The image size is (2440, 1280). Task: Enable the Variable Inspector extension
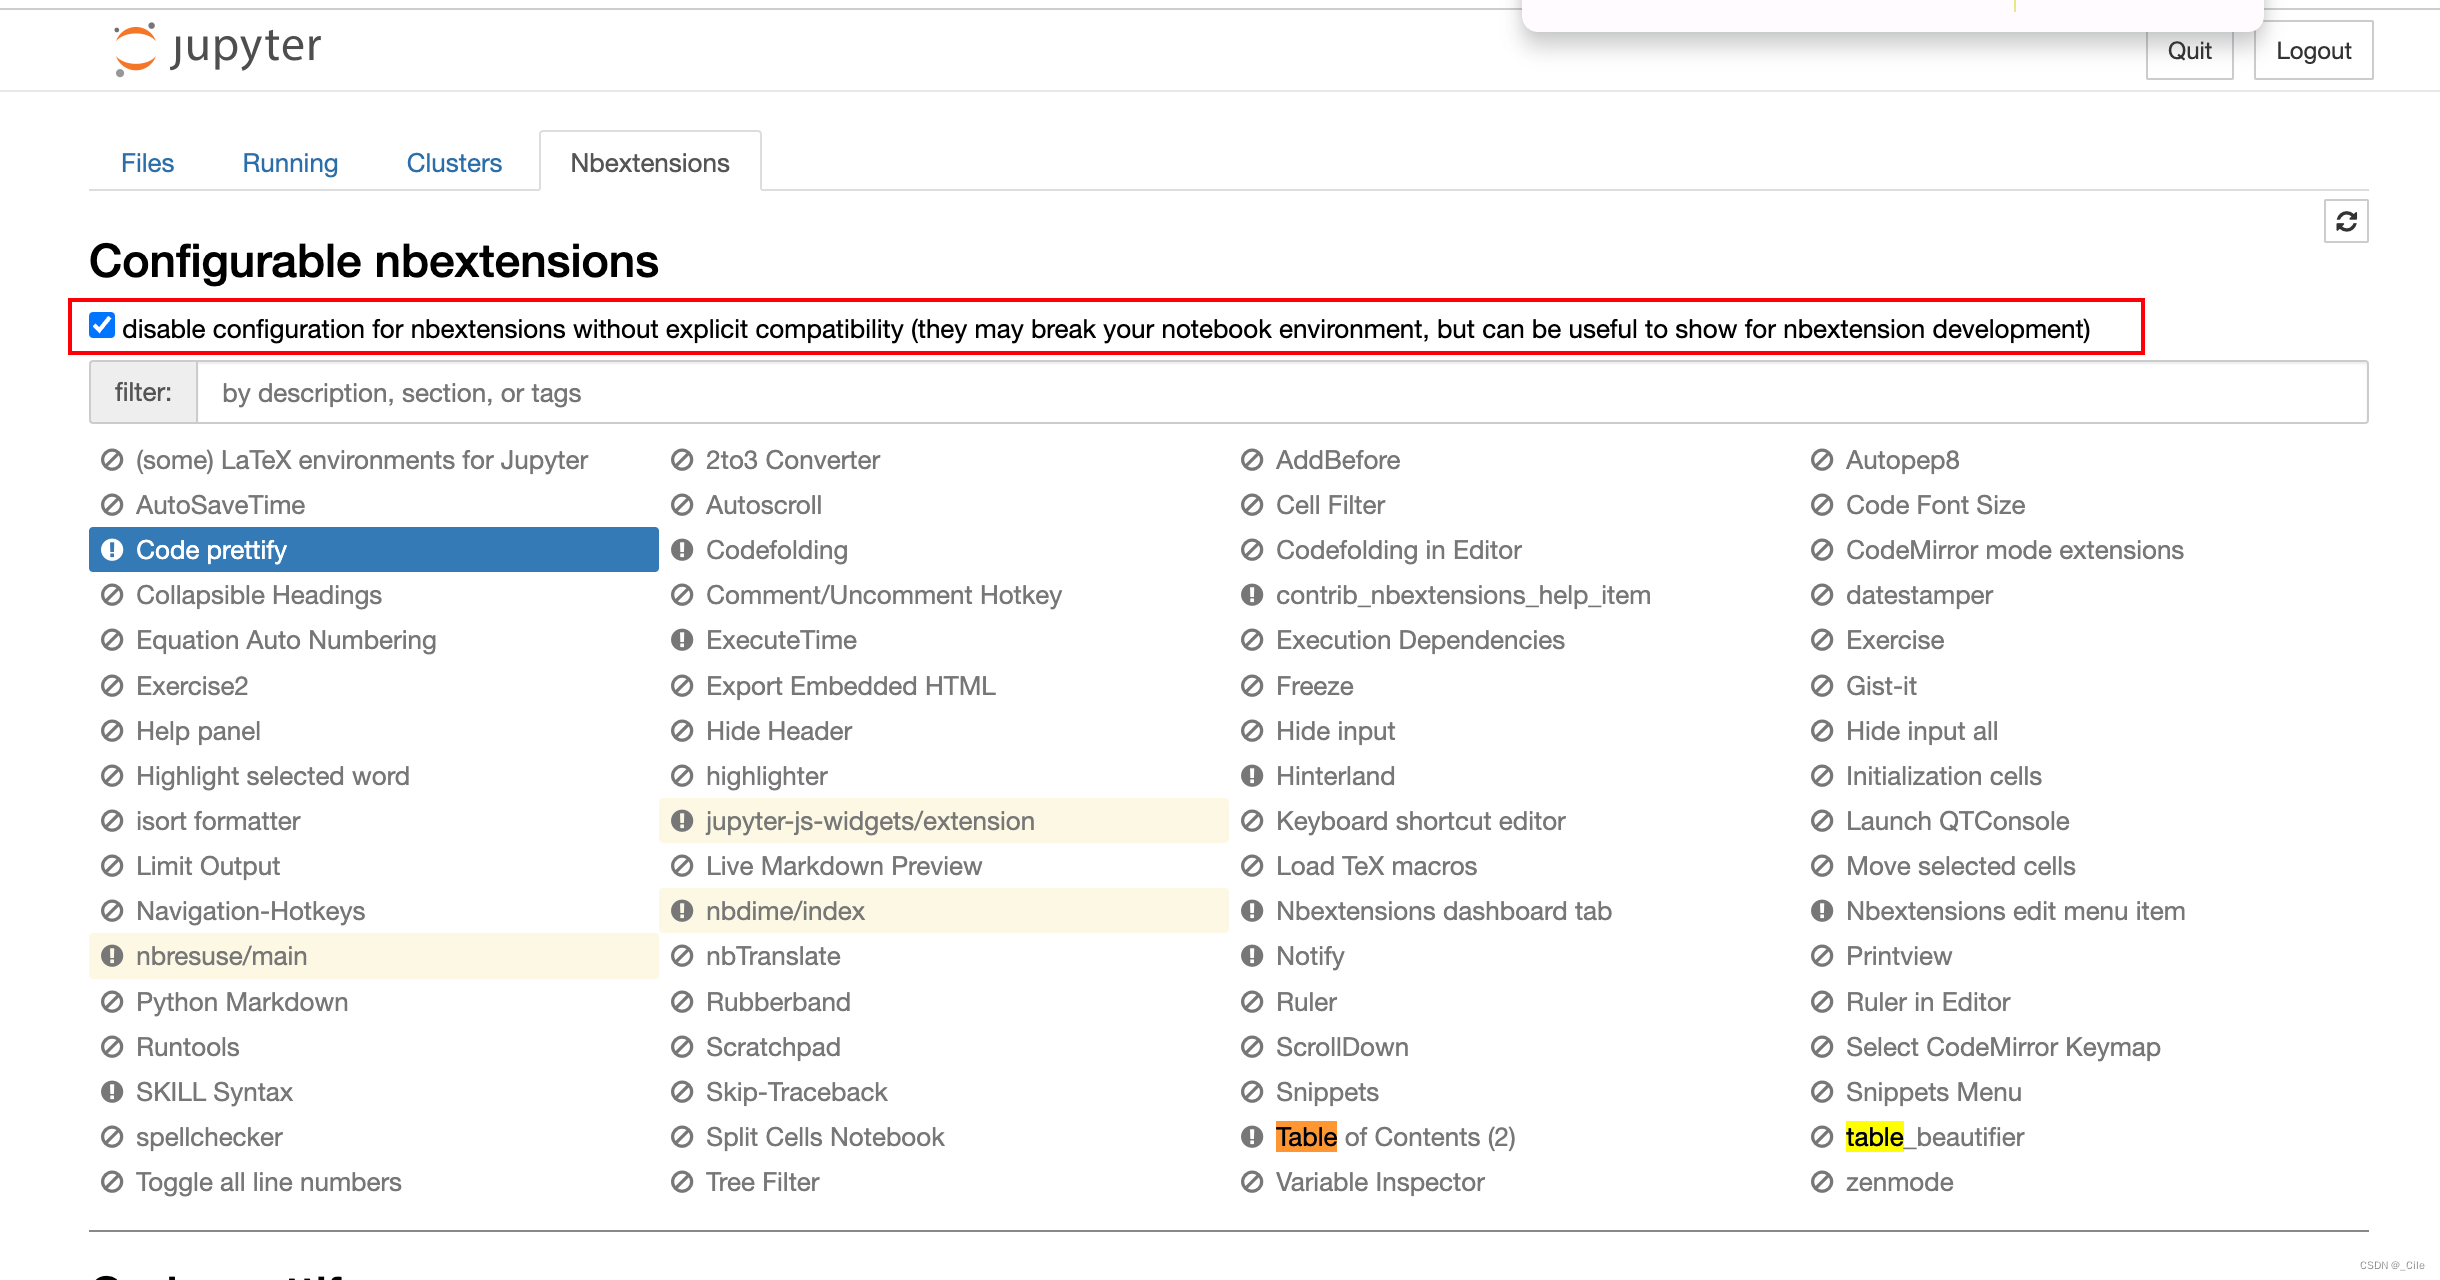1380,1182
